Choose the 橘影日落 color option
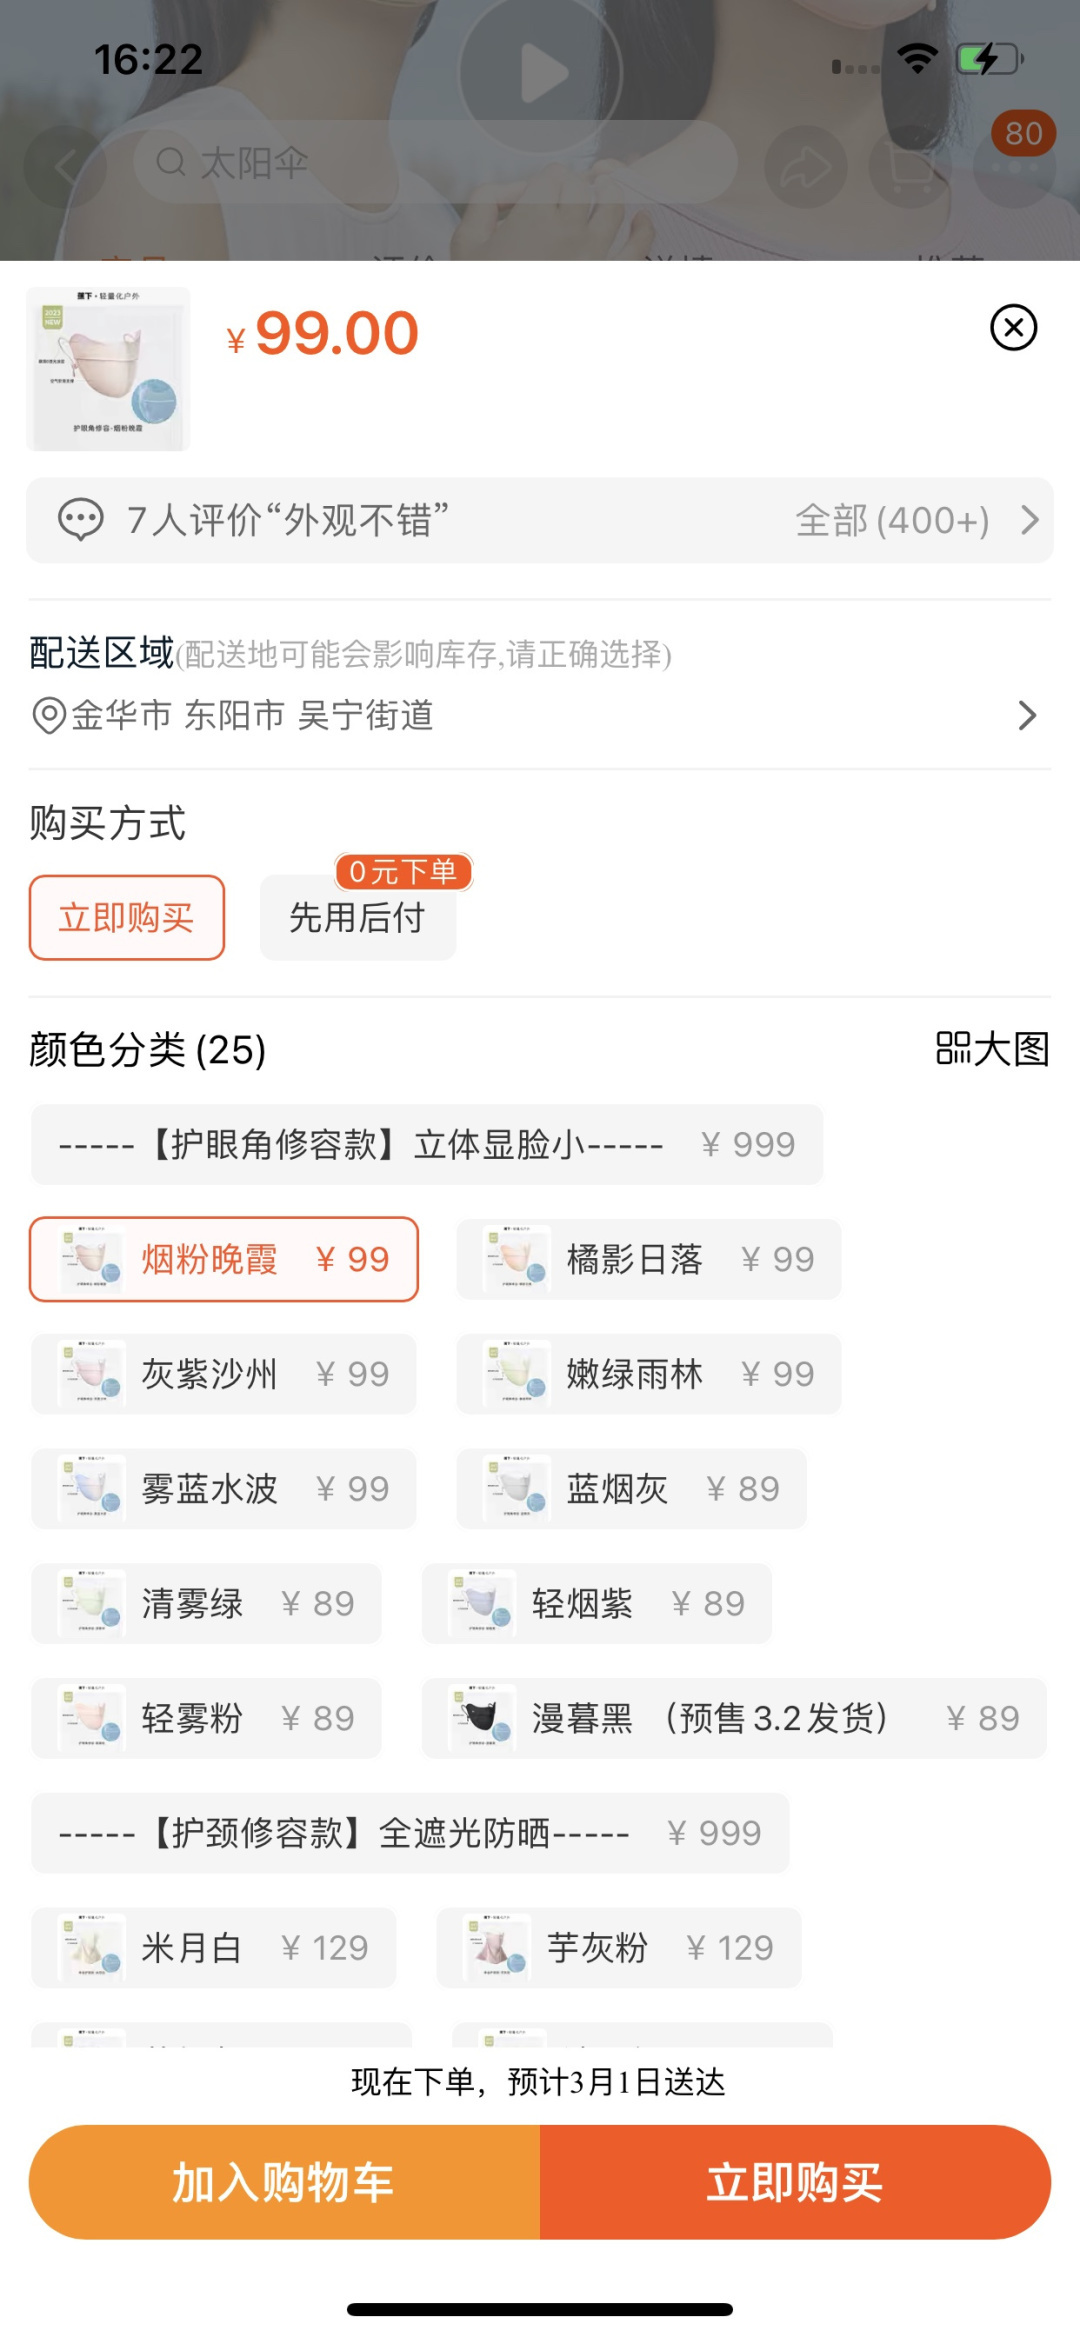This screenshot has height=2337, width=1080. (x=648, y=1260)
